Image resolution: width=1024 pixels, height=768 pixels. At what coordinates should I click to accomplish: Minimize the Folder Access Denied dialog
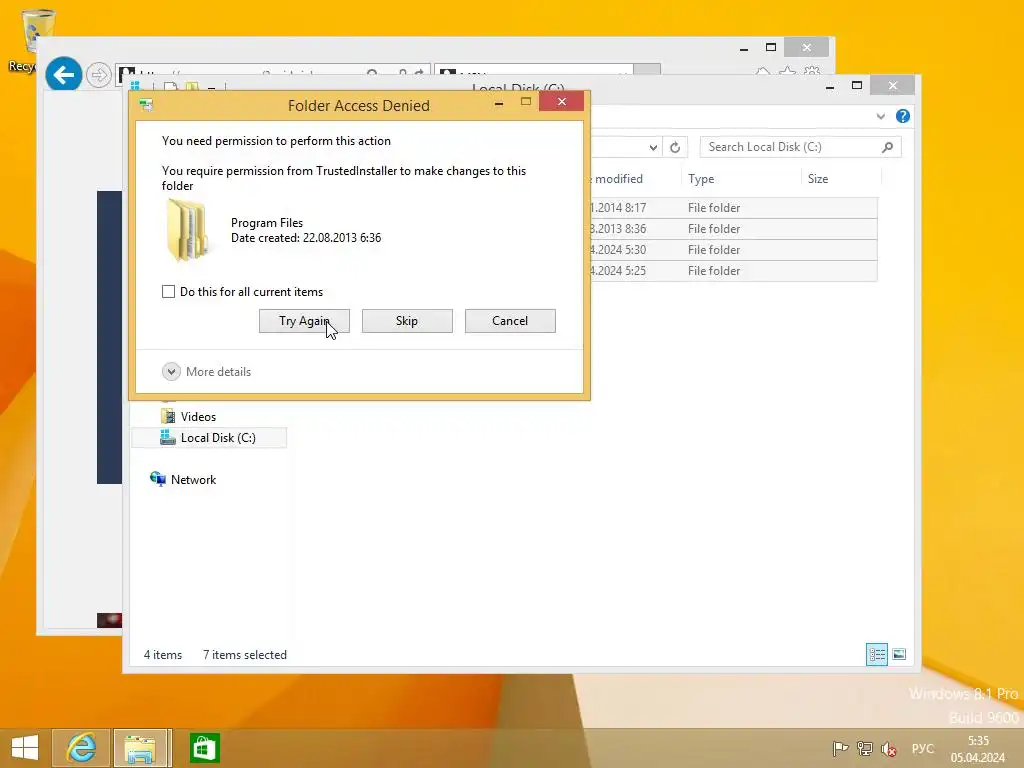(x=499, y=103)
